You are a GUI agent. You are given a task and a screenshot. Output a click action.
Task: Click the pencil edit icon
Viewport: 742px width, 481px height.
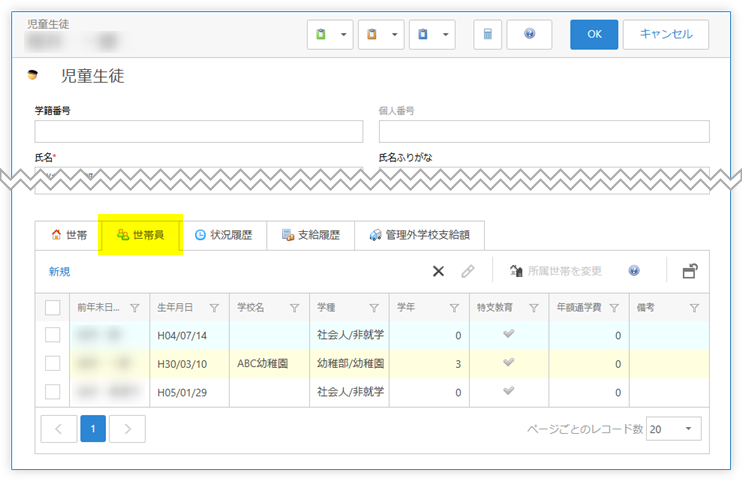coord(468,271)
